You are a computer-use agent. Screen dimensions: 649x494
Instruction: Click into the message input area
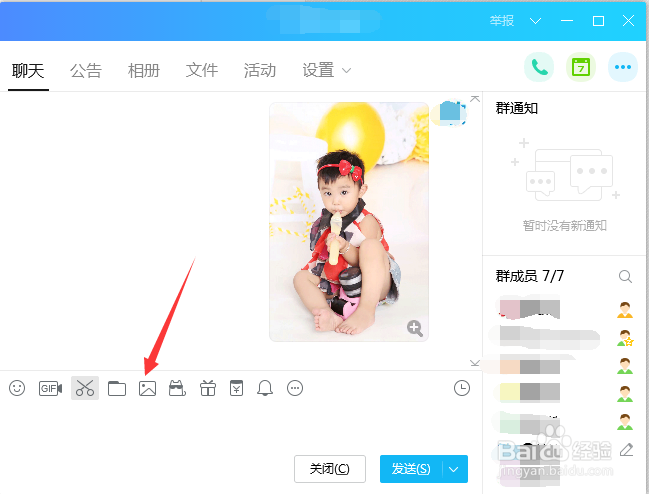[240, 426]
